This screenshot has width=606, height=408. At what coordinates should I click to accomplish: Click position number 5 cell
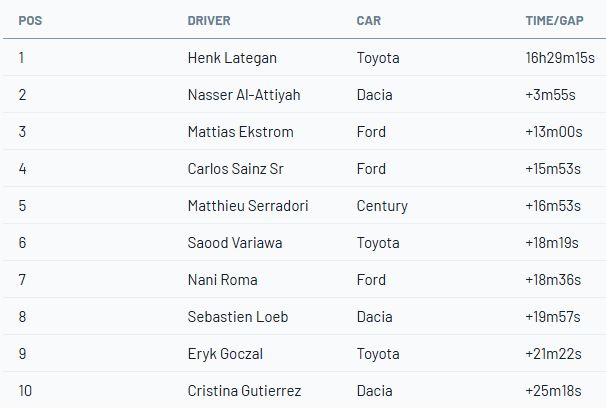(22, 206)
